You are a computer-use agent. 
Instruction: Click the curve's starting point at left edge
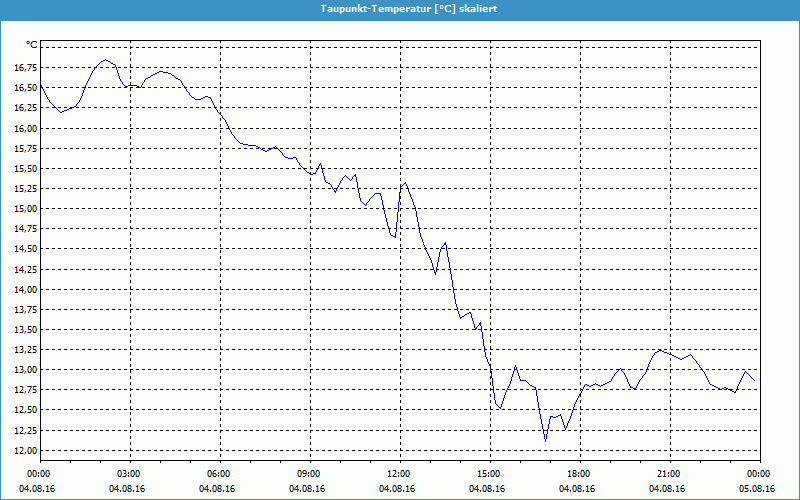point(40,85)
